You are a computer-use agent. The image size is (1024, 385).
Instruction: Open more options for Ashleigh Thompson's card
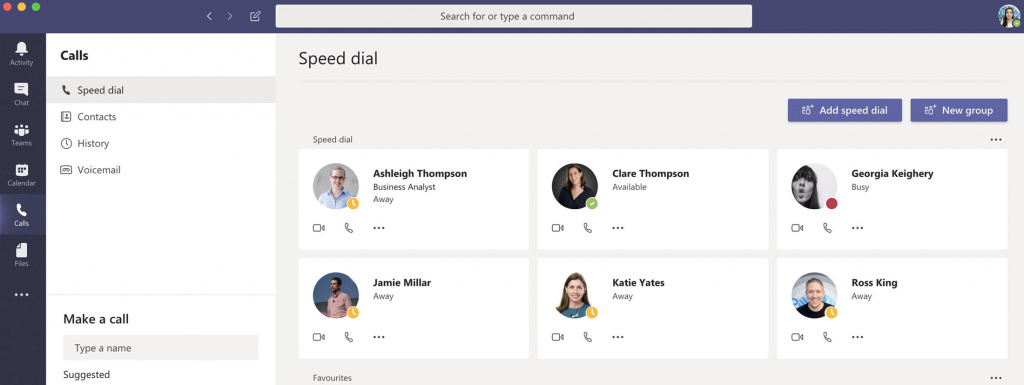pyautogui.click(x=379, y=228)
